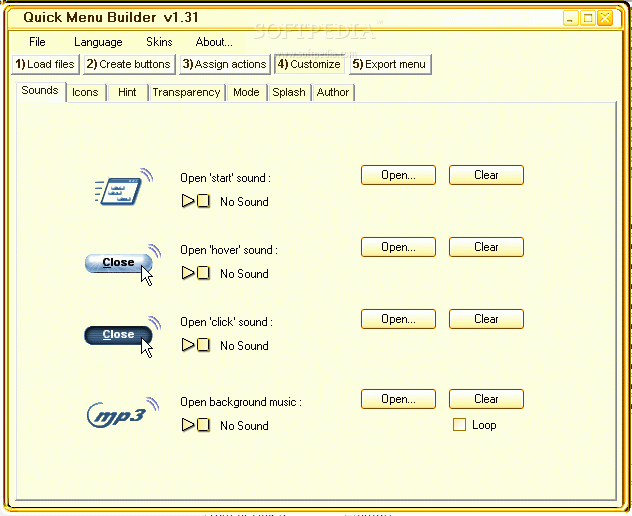Play the 'start' sound preview
This screenshot has height=516, width=632.
[188, 200]
